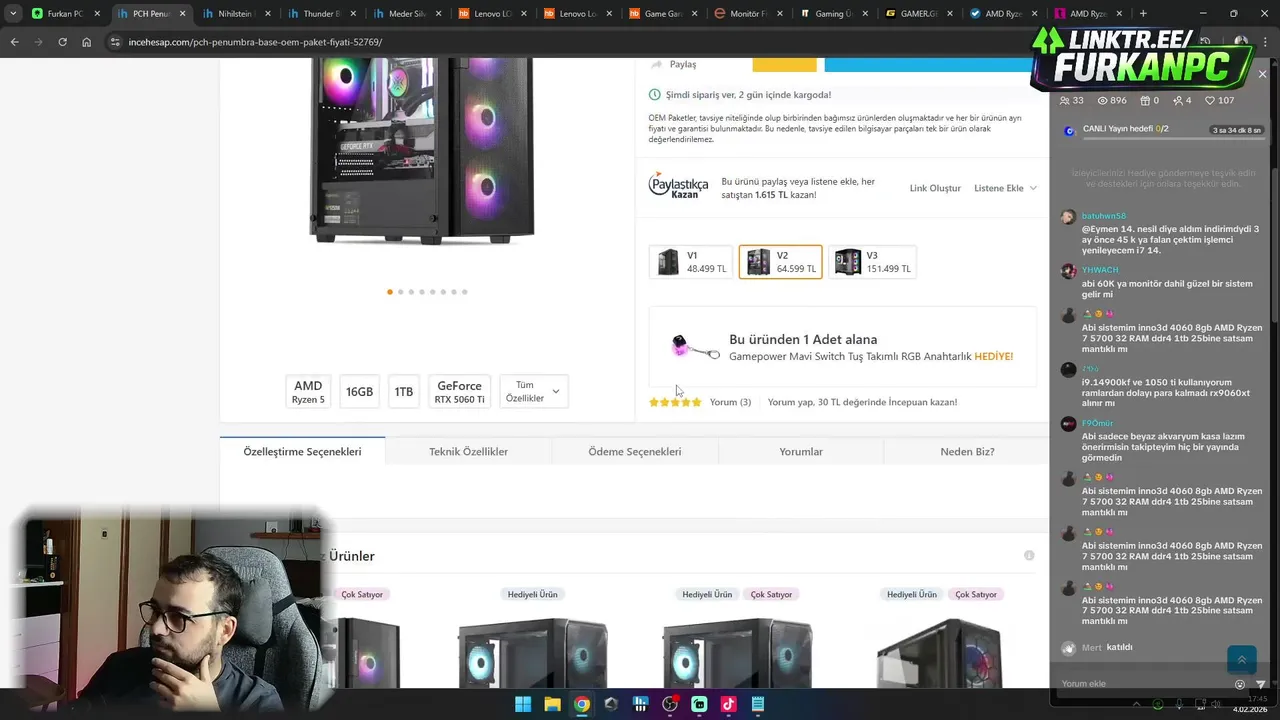Open the Özelleştirme Seçenekleri tab
This screenshot has width=1280, height=720.
pyautogui.click(x=302, y=451)
